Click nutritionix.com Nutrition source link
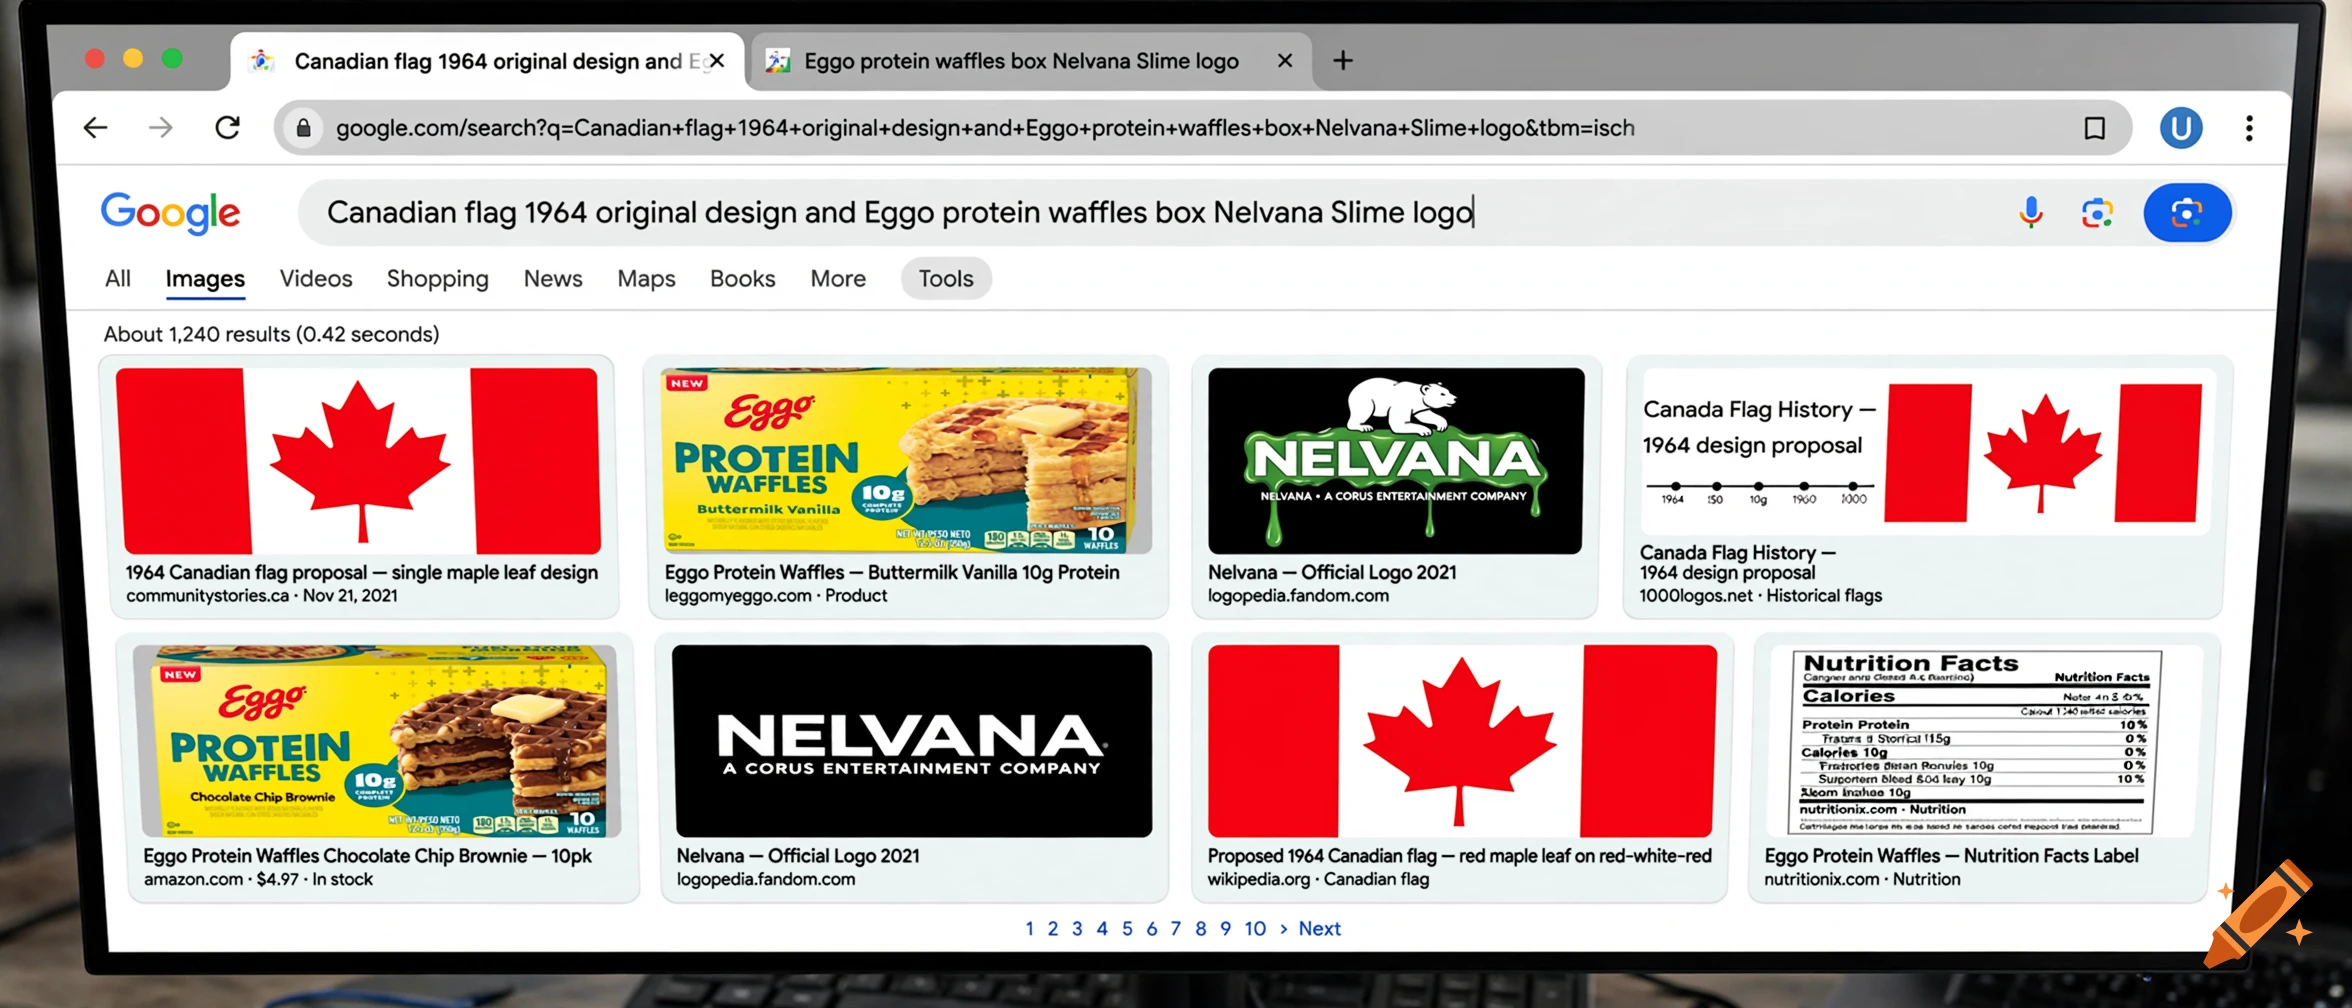The width and height of the screenshot is (2352, 1008). tap(1862, 880)
